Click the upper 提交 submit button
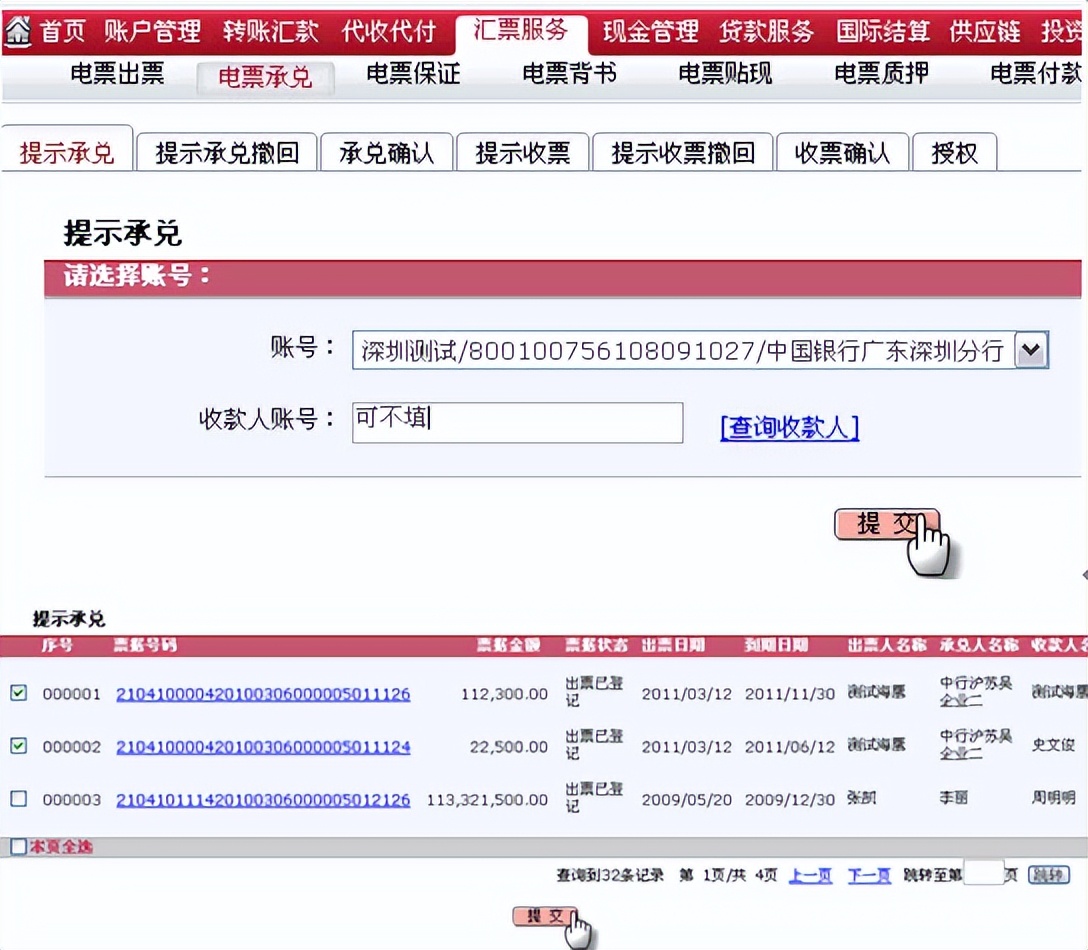 click(x=886, y=522)
